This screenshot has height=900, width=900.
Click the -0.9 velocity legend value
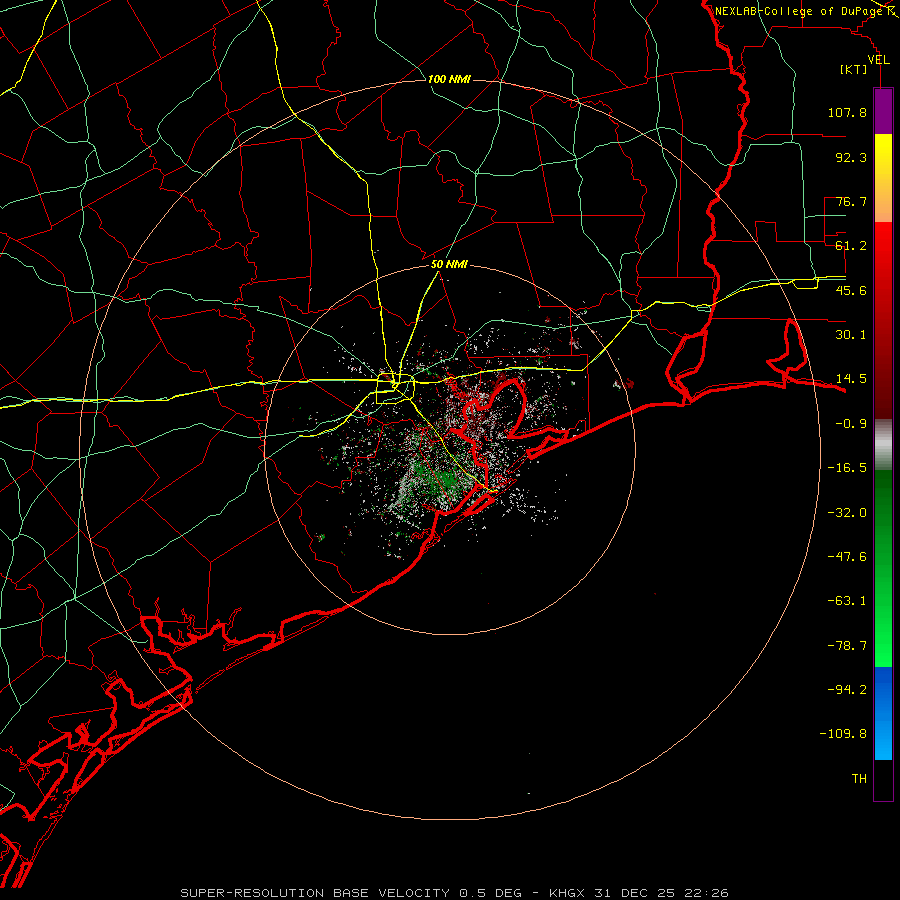(851, 424)
